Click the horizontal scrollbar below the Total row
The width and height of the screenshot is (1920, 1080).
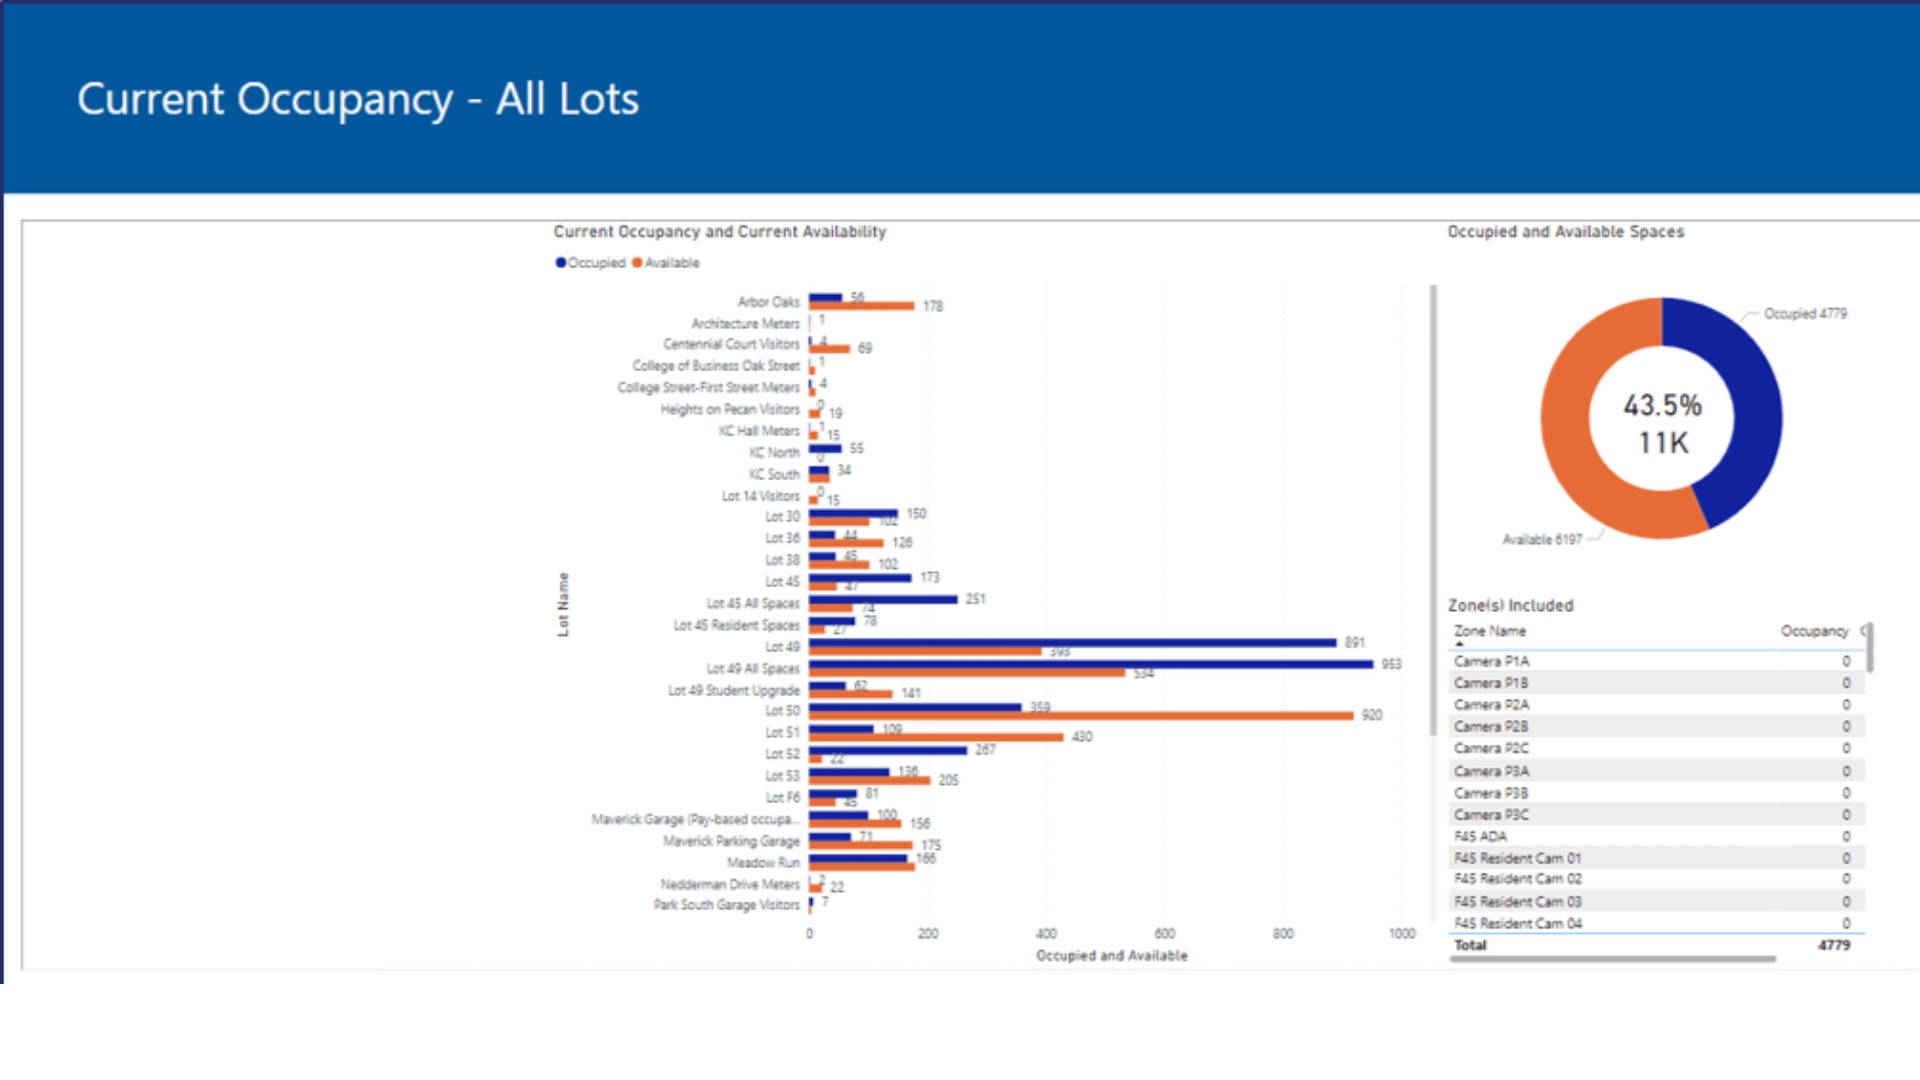pos(1610,958)
